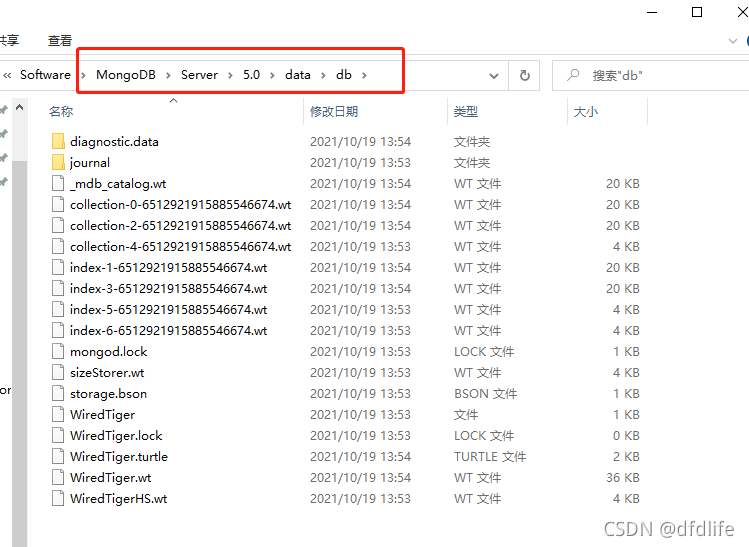Screen dimensions: 749x547
Task: Go to Software in the breadcrumb
Action: tap(45, 75)
